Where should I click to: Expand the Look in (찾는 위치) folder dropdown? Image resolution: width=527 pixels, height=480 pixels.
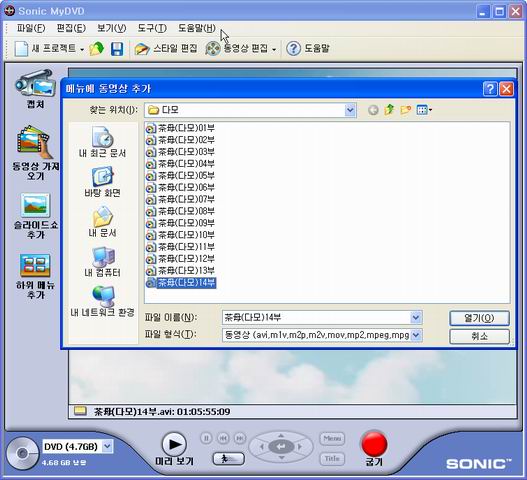[350, 110]
